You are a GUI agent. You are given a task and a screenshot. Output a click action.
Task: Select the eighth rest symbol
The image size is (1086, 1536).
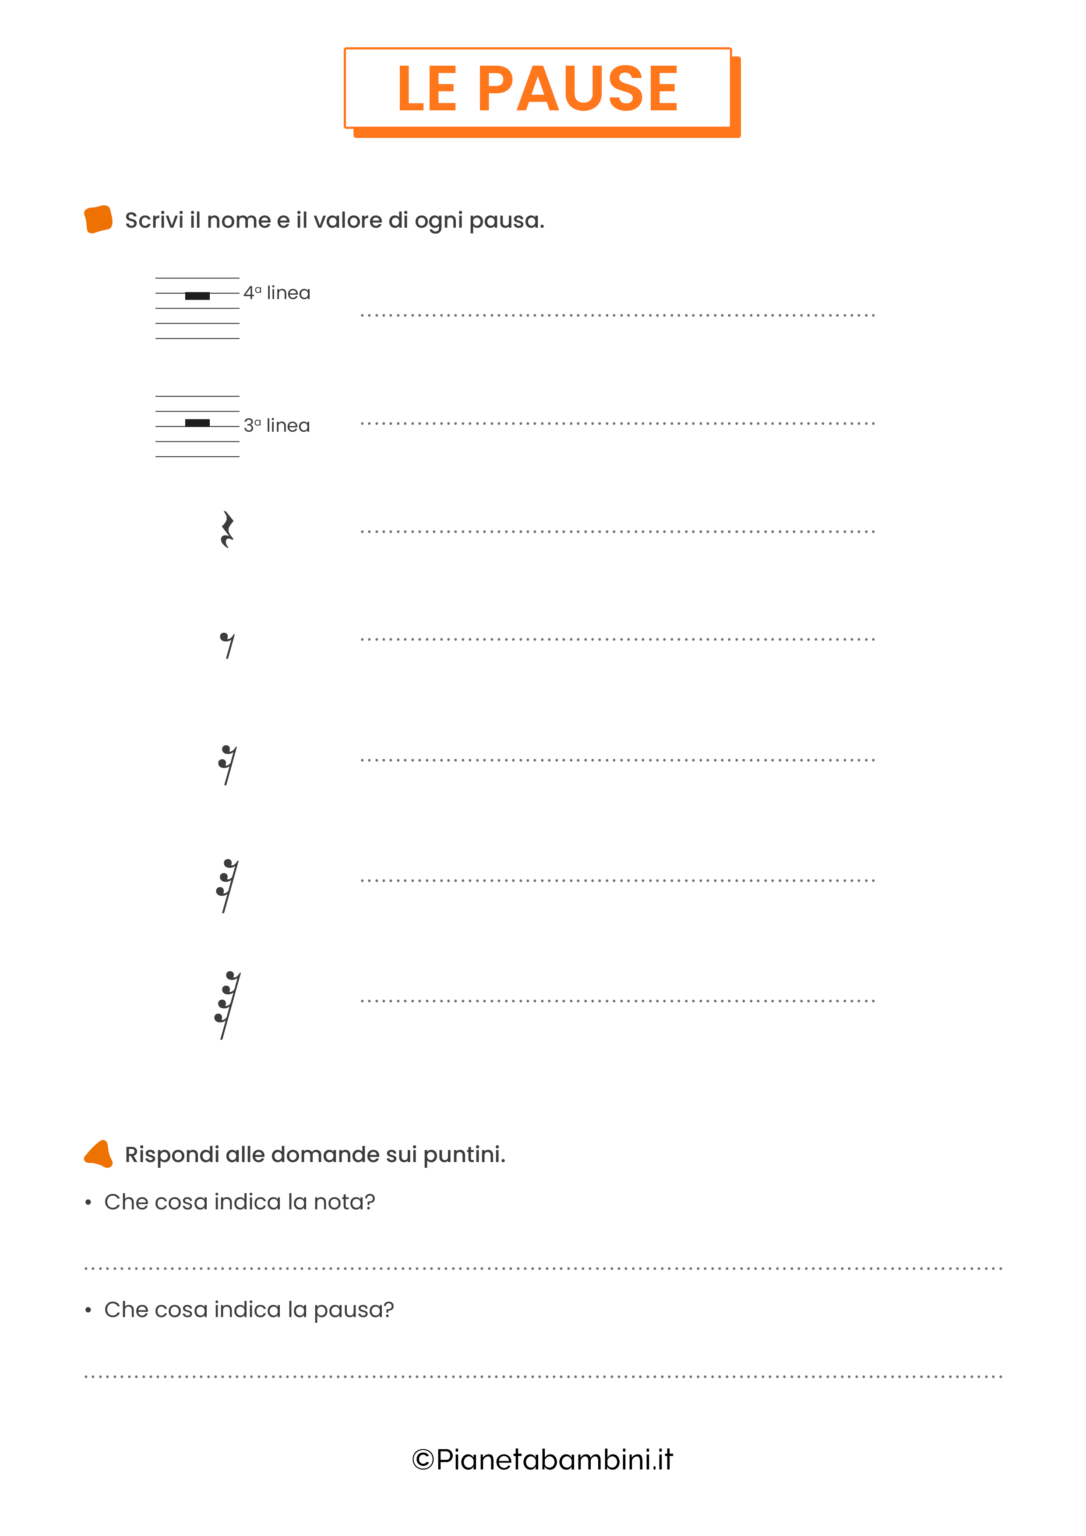[x=228, y=645]
